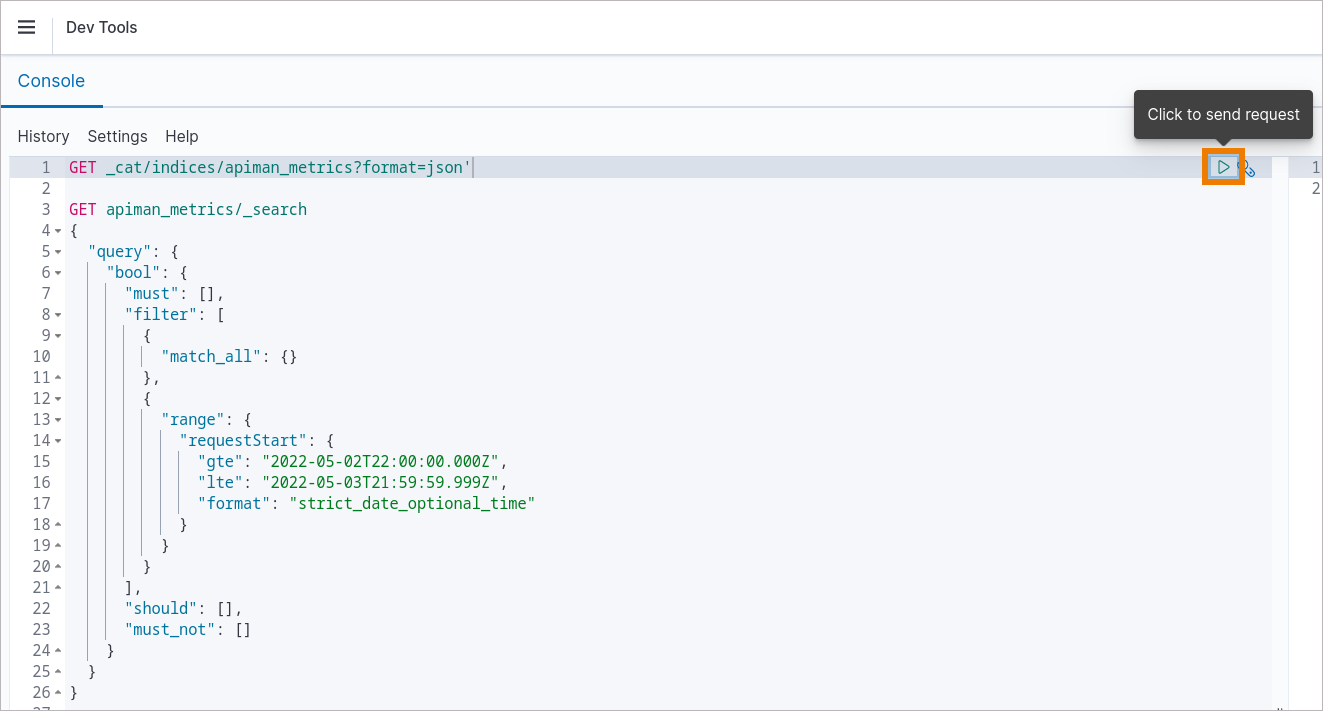Collapse the "bool" block on line 6

pos(58,273)
